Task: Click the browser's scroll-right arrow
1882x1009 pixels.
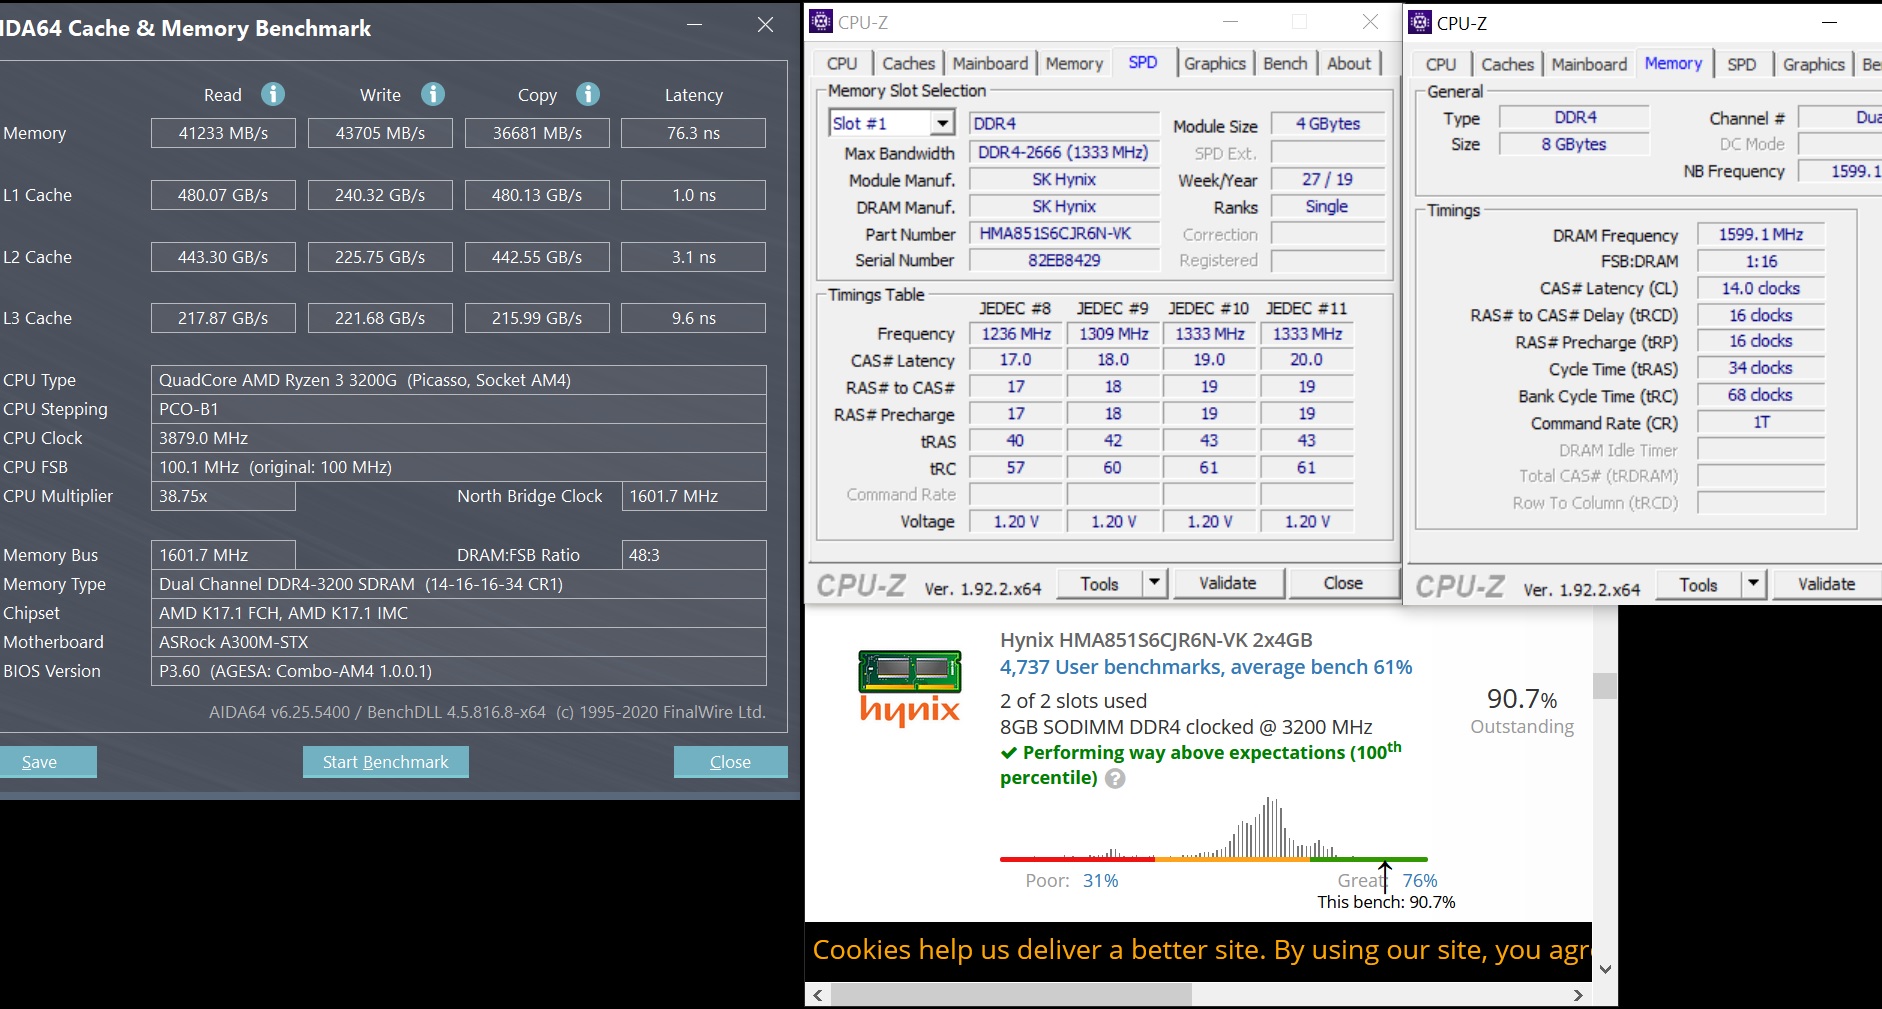Action: (1578, 995)
